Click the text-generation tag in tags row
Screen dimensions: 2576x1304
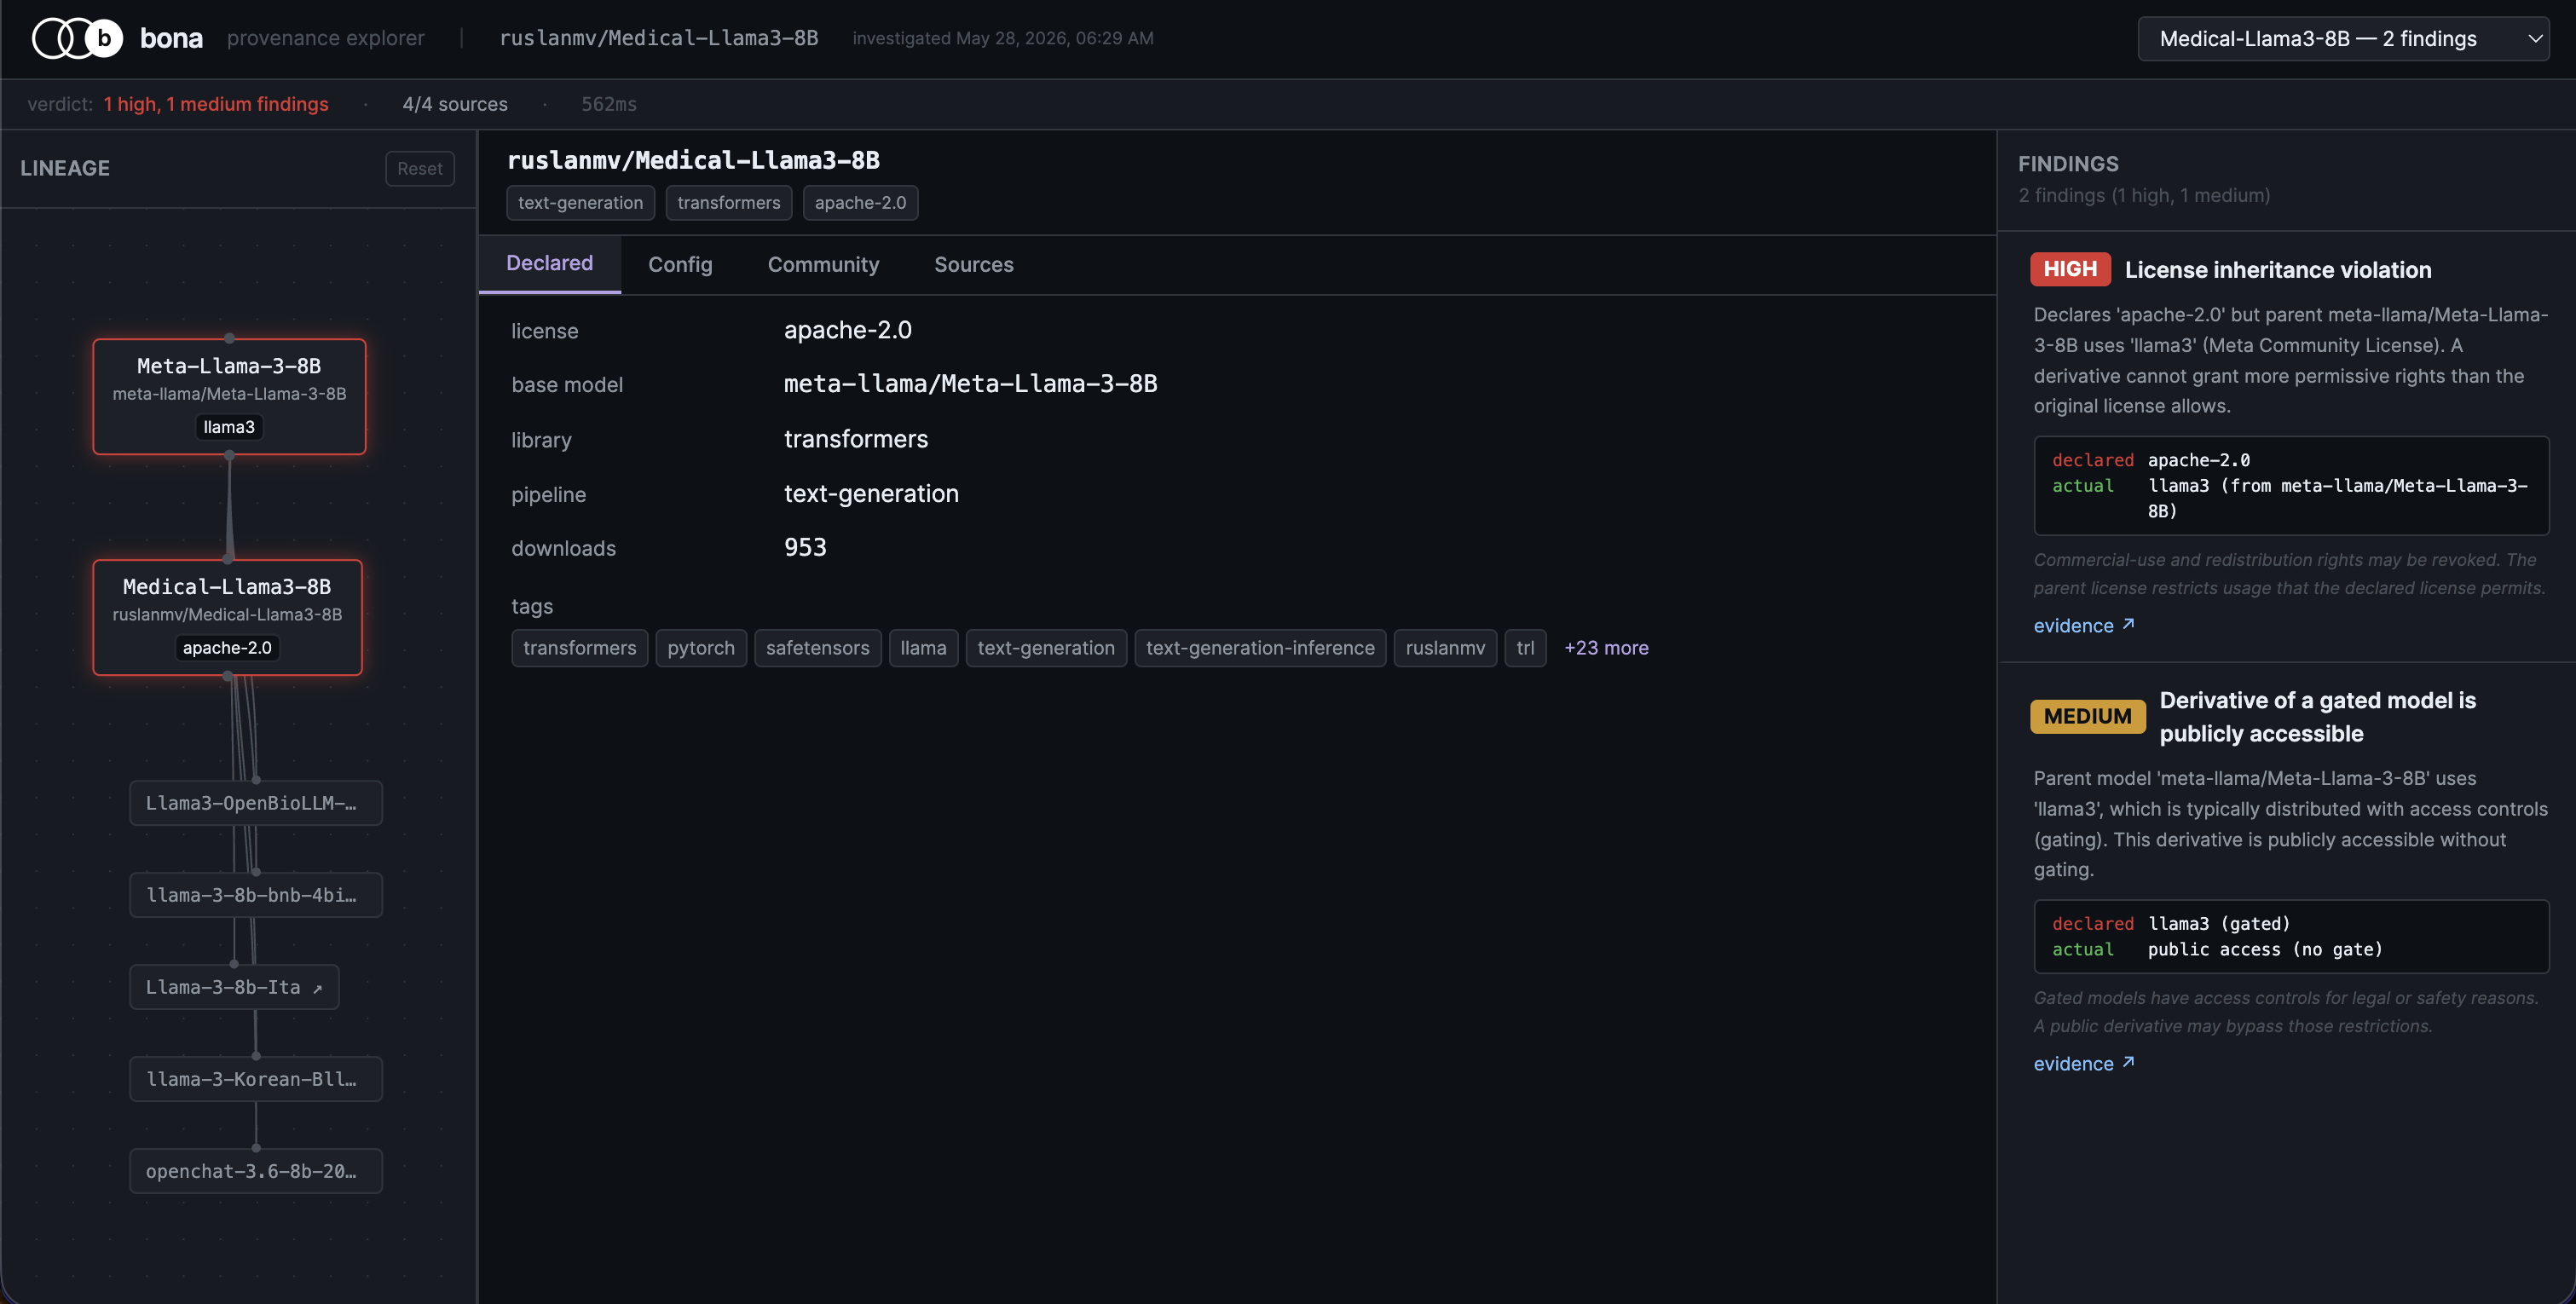tap(1046, 648)
